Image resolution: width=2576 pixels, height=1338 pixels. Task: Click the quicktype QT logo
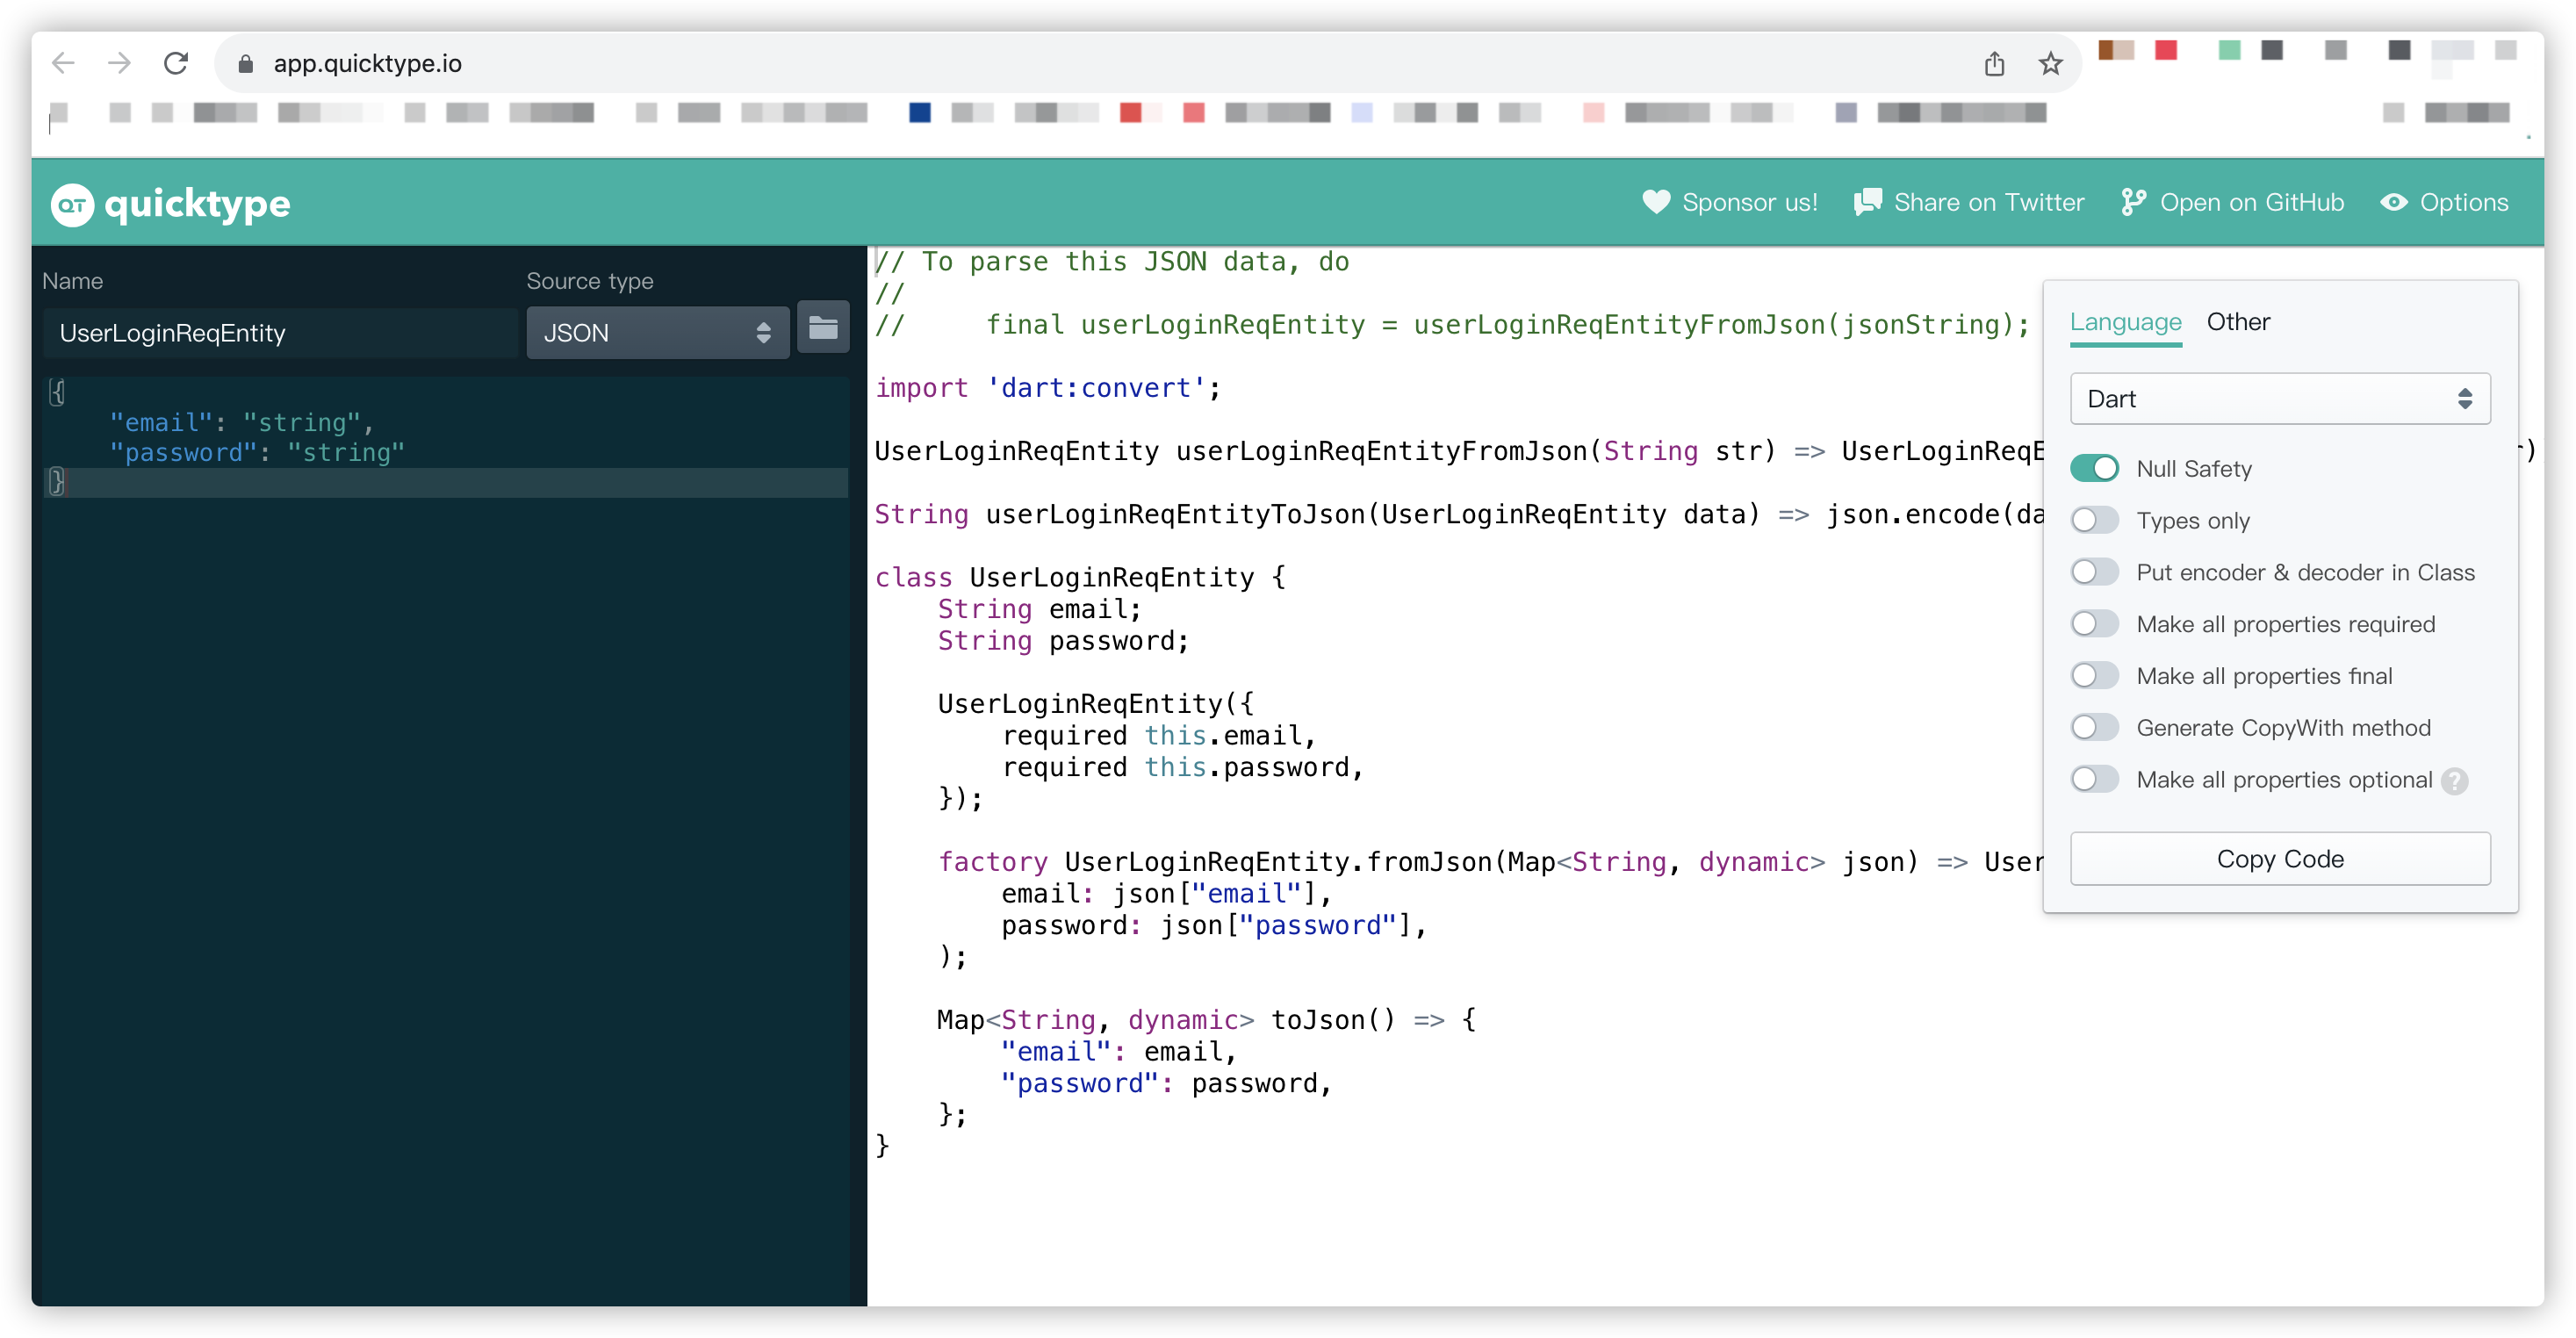click(72, 204)
